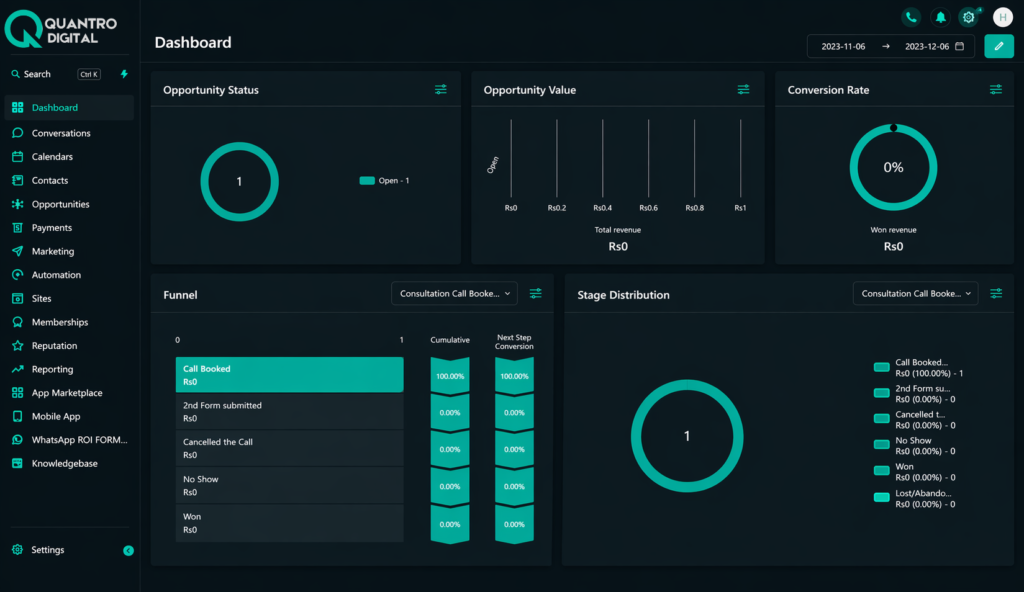Open the notifications bell icon

pyautogui.click(x=940, y=17)
